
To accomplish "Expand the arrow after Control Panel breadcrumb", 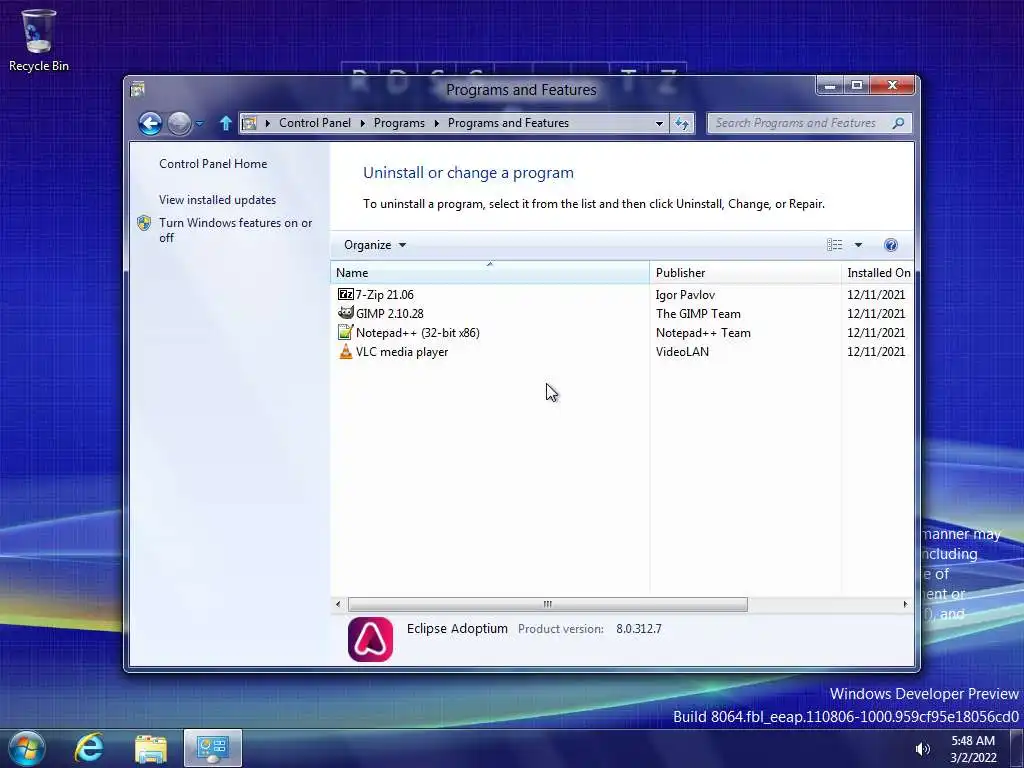I will [x=362, y=123].
